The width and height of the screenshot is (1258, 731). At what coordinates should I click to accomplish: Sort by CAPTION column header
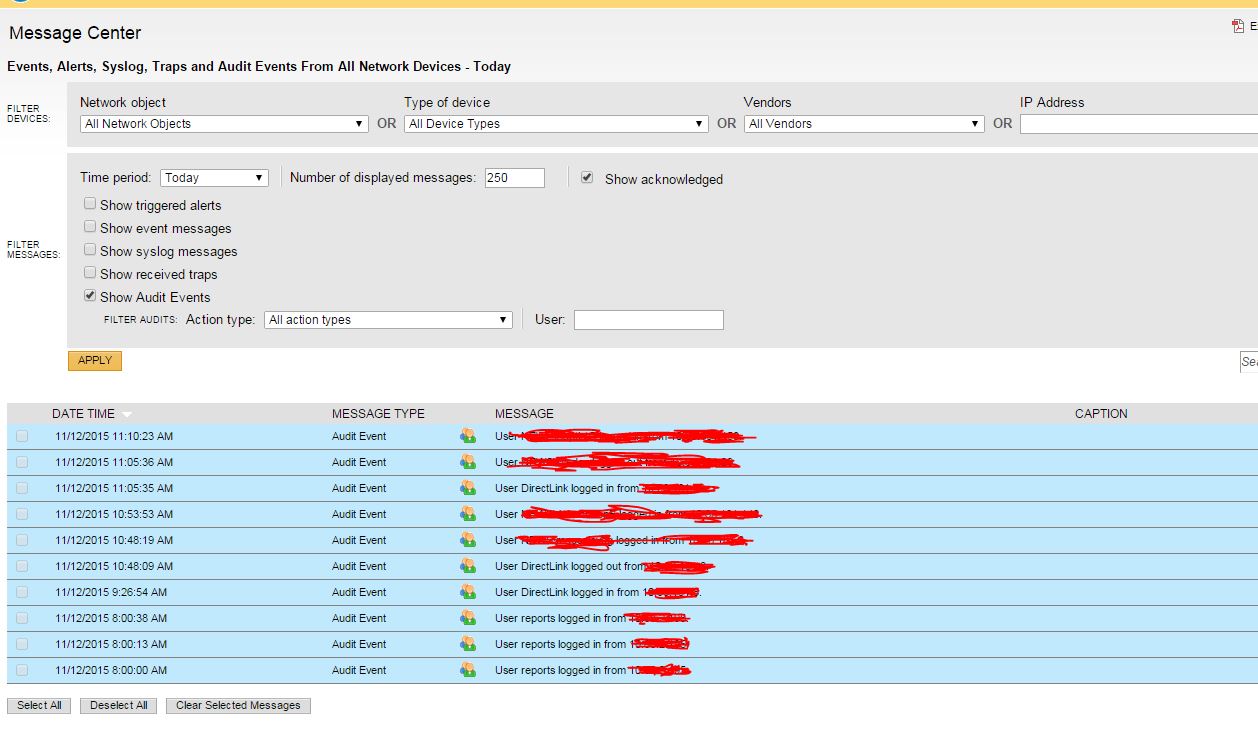1101,414
